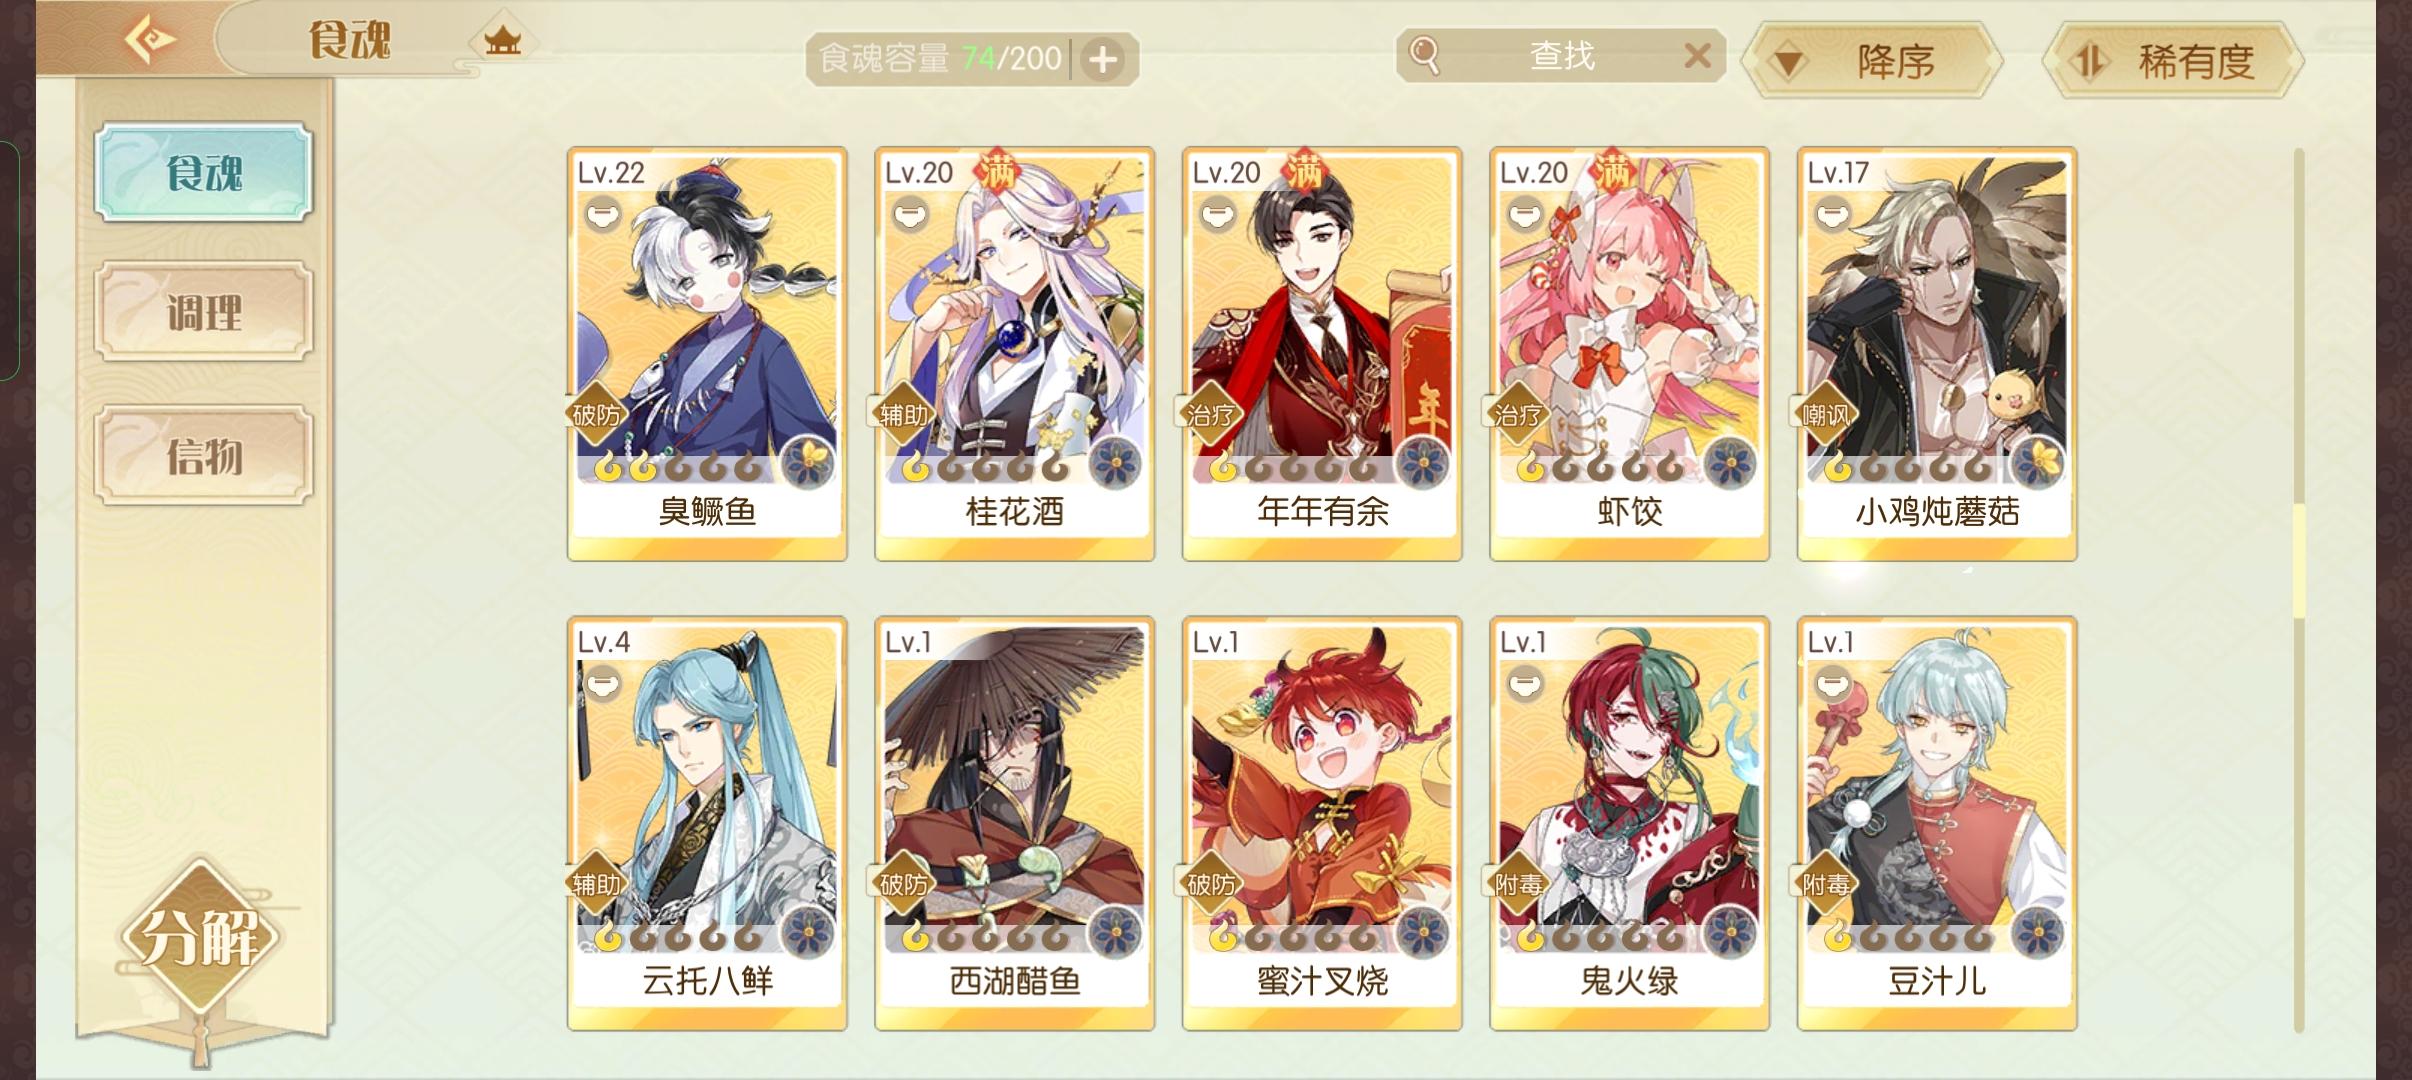
Task: Open the 降序 sort order dropdown
Action: (x=1871, y=62)
